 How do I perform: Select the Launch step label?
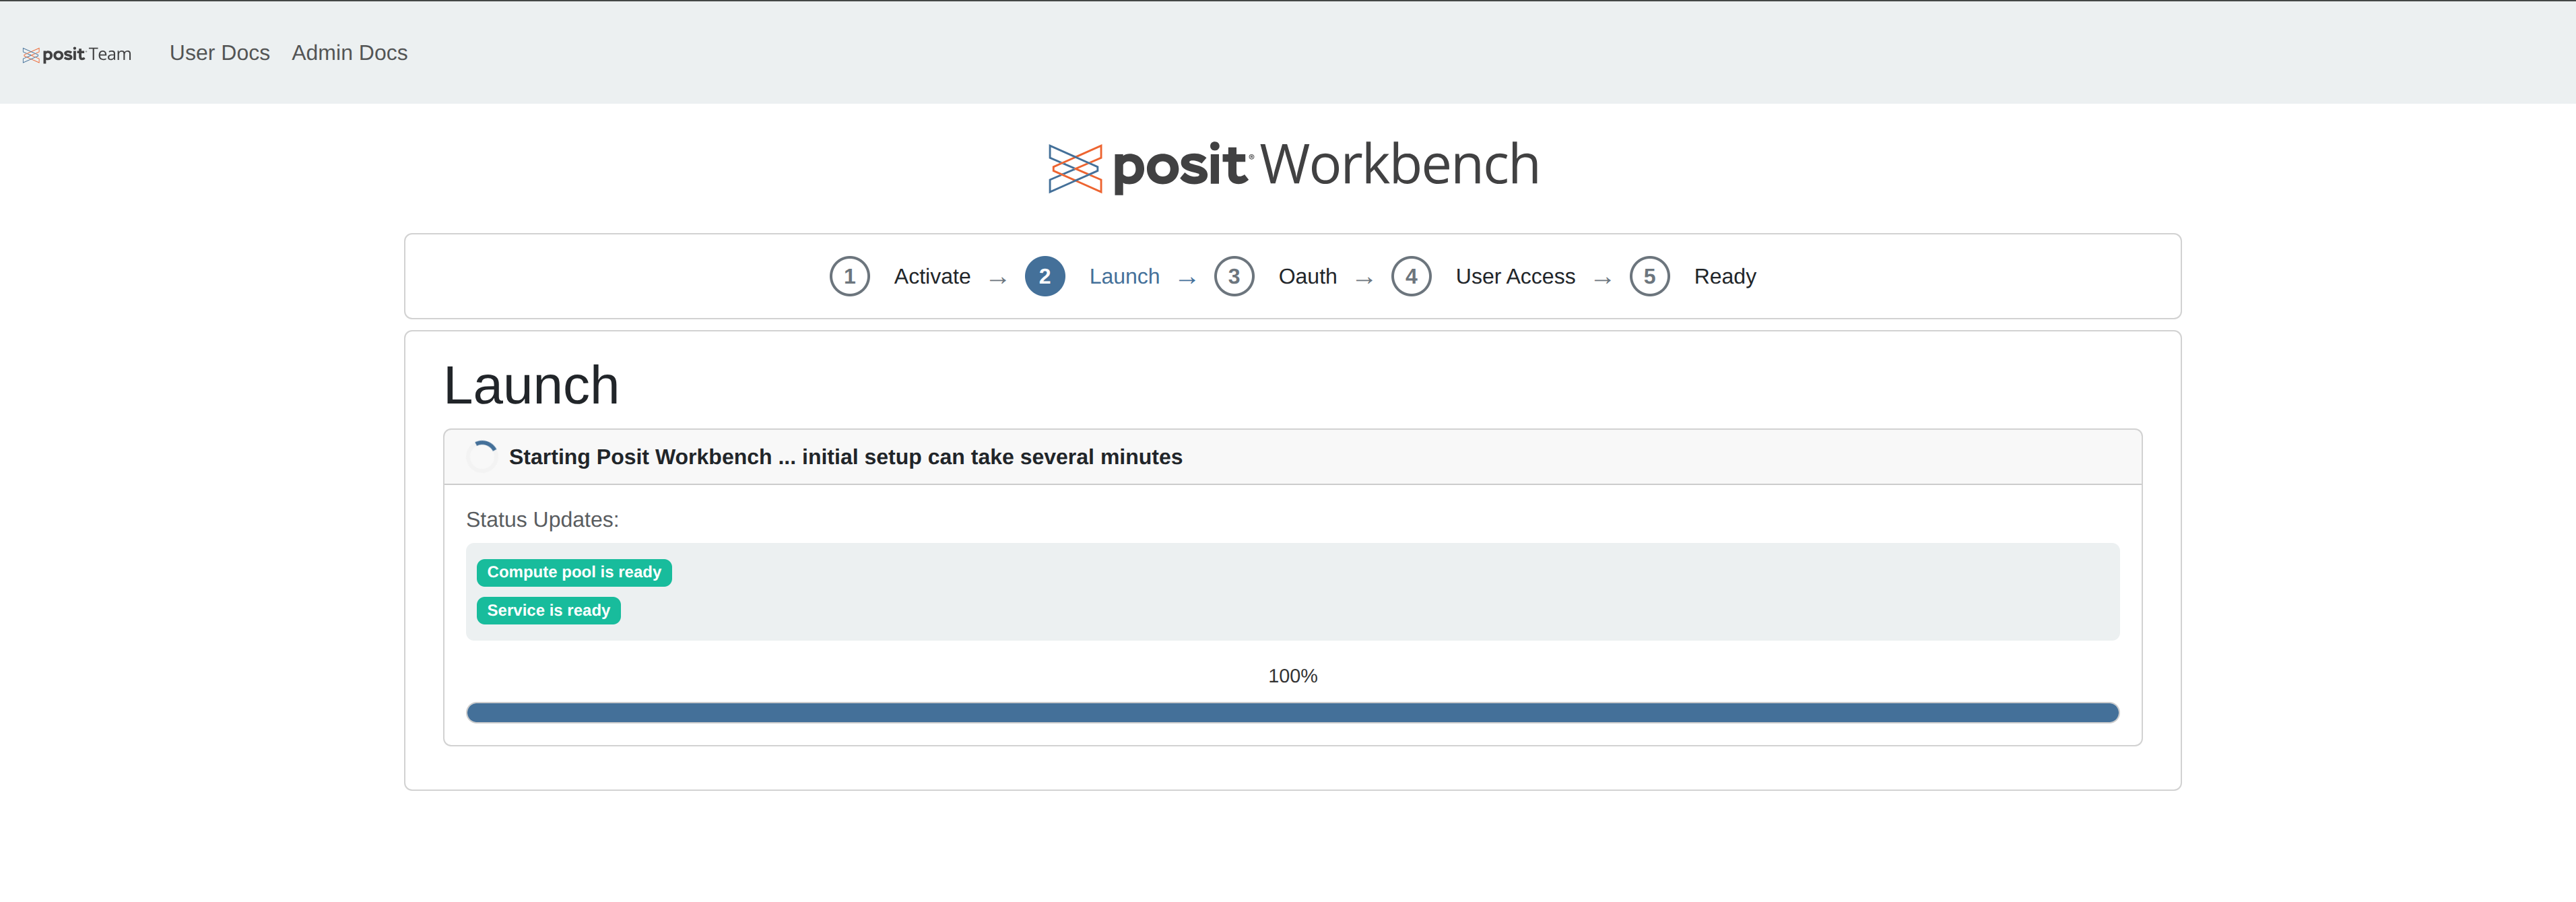[1124, 276]
